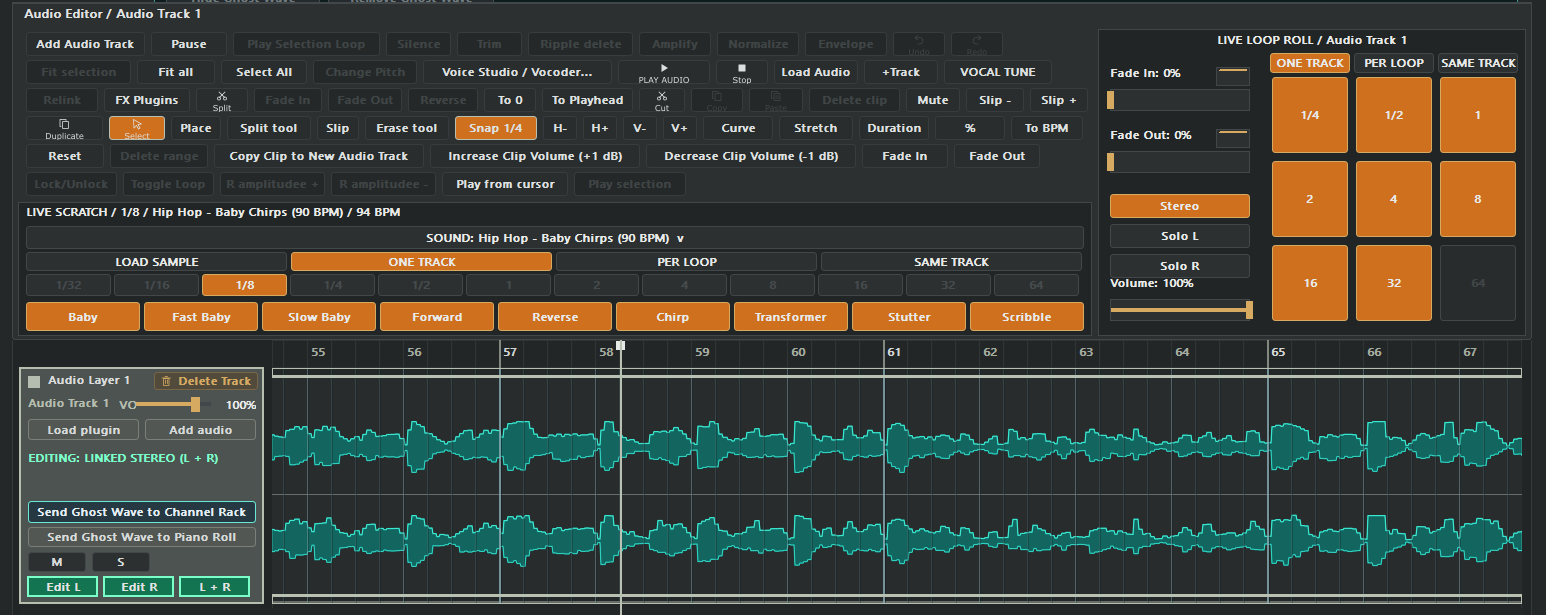1546x615 pixels.
Task: Click the Fit all button
Action: click(175, 72)
